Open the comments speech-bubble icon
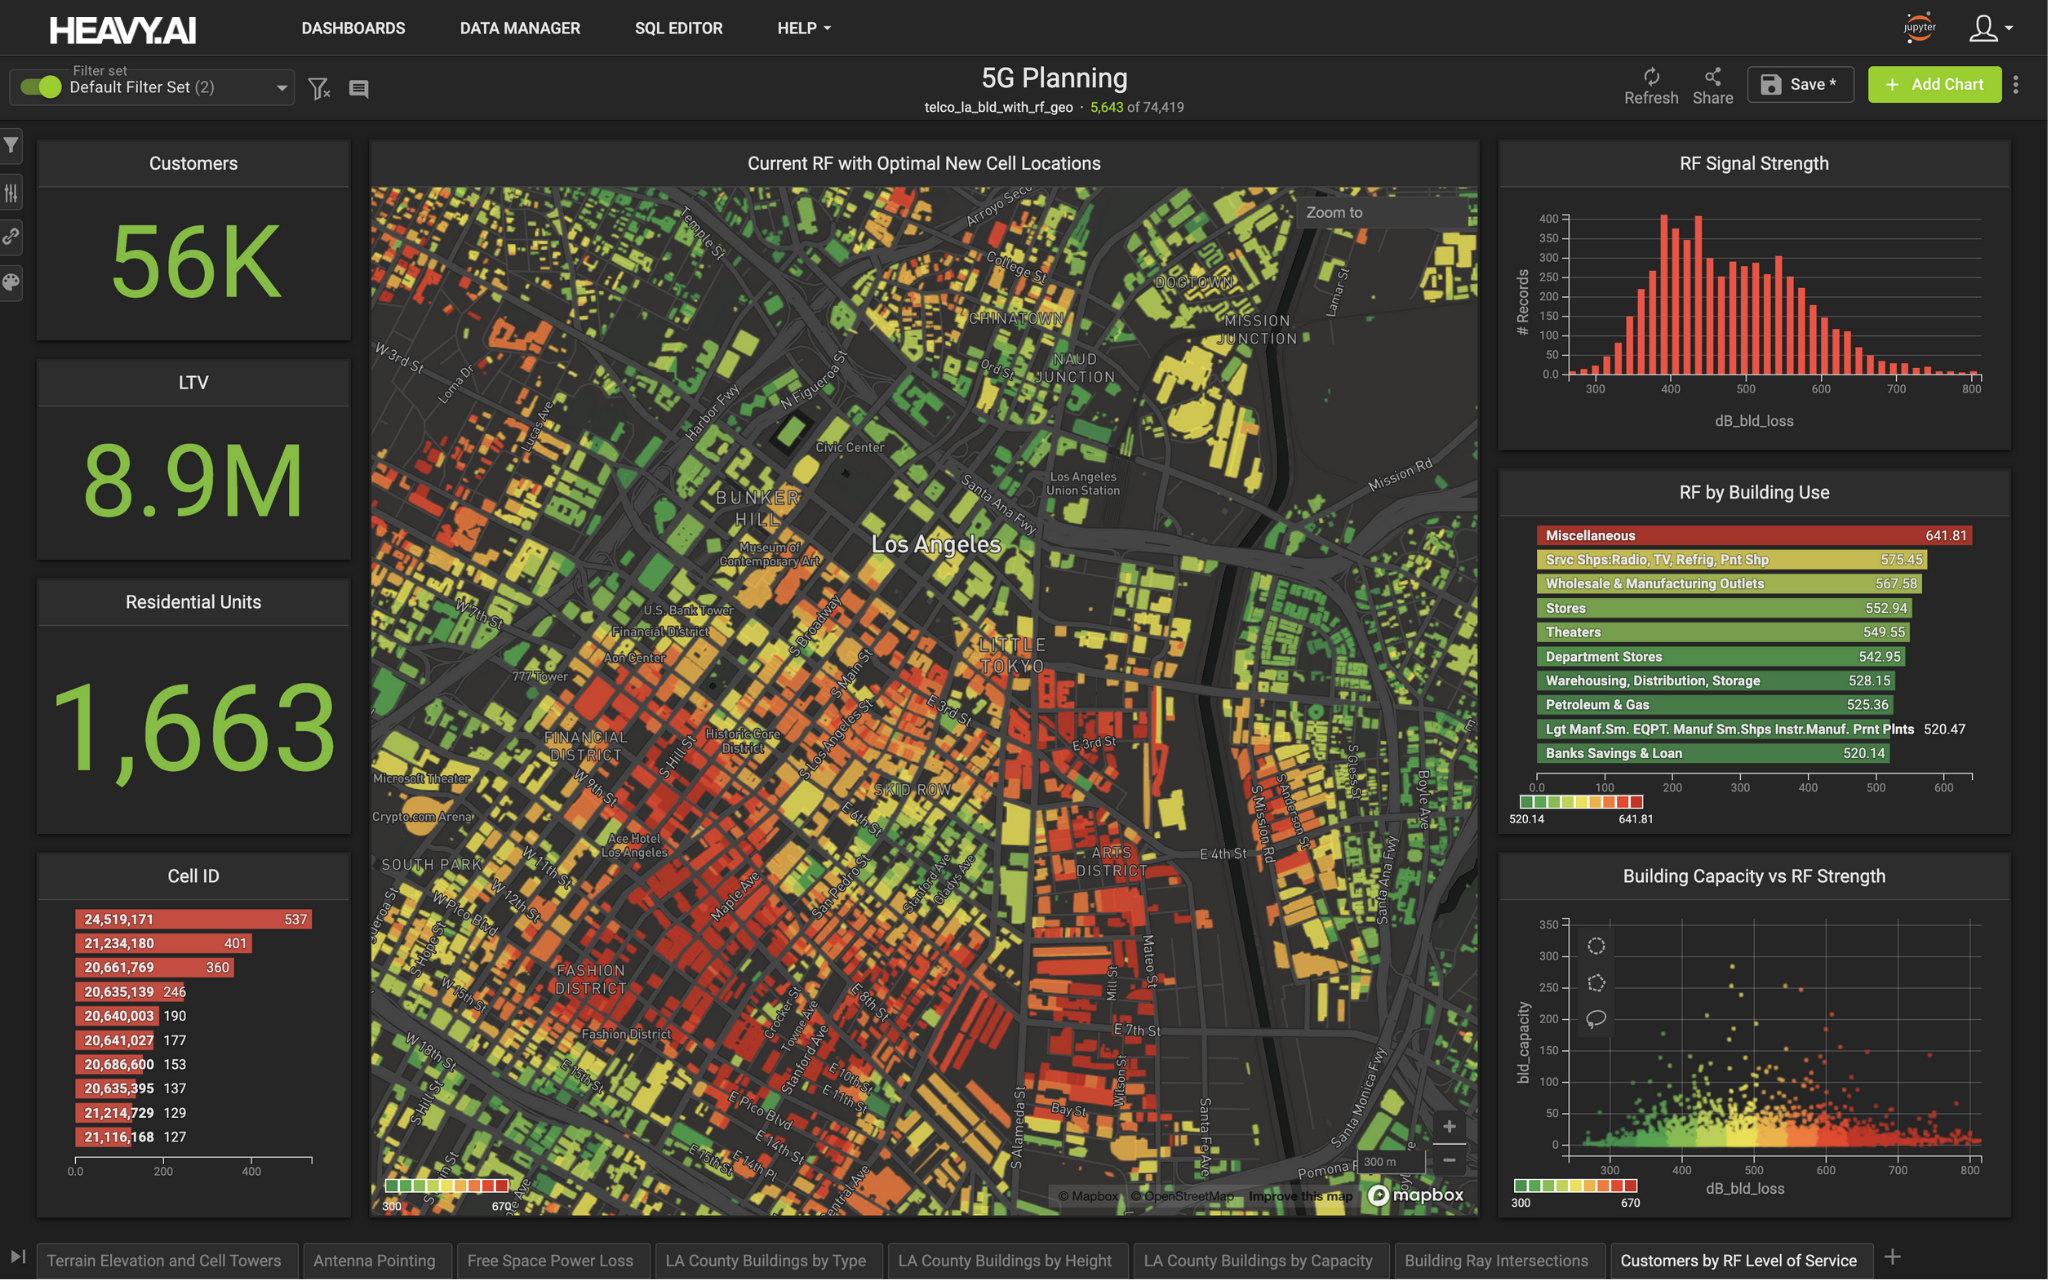This screenshot has height=1280, width=2048. click(358, 89)
